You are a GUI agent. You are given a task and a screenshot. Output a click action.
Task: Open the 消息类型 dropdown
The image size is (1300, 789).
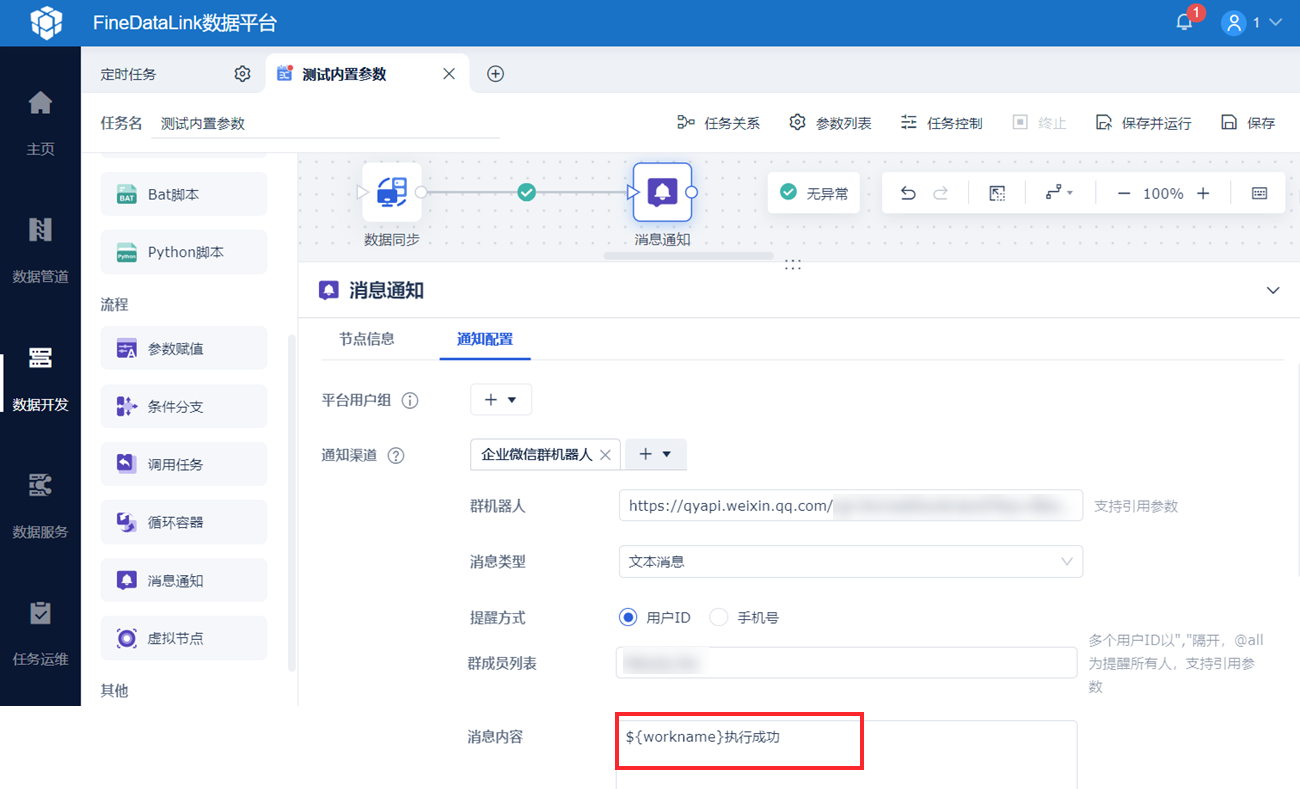(851, 561)
